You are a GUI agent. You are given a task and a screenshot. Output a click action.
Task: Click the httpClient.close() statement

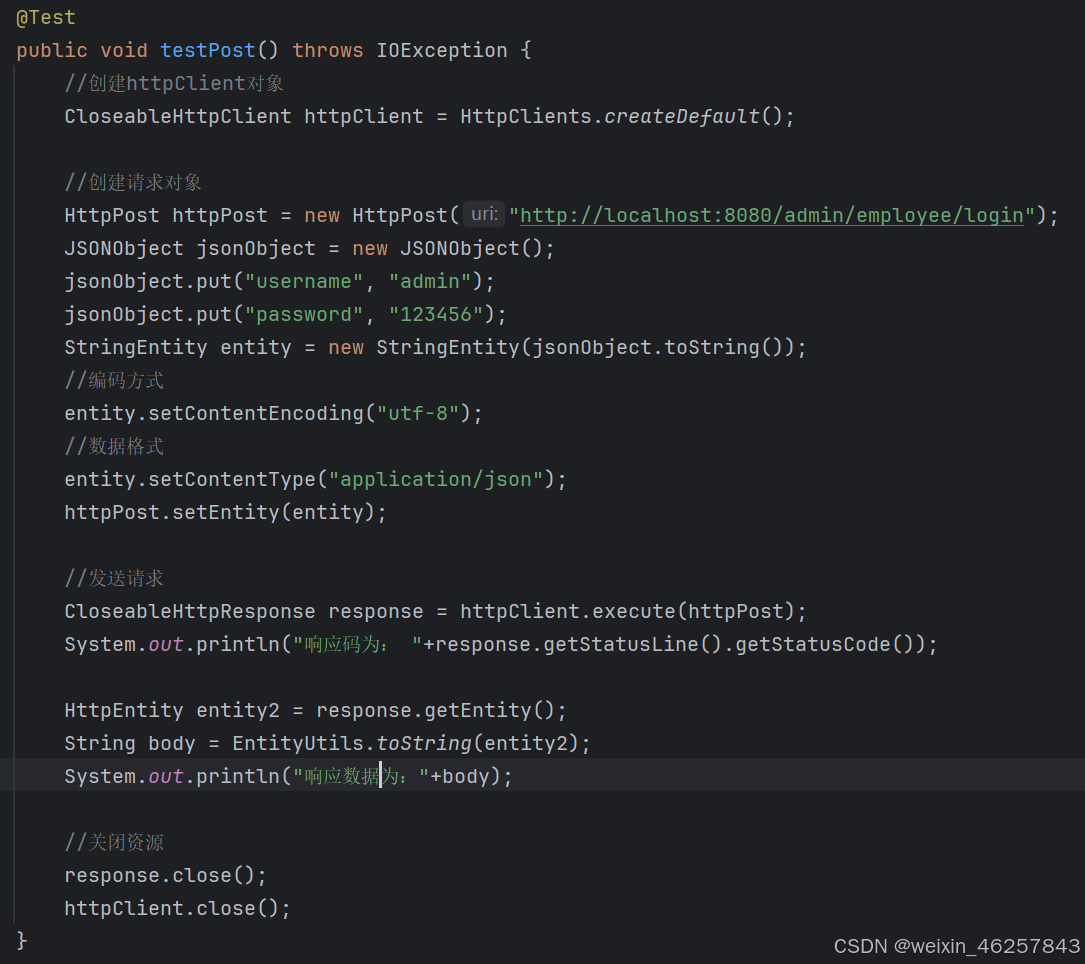point(176,908)
